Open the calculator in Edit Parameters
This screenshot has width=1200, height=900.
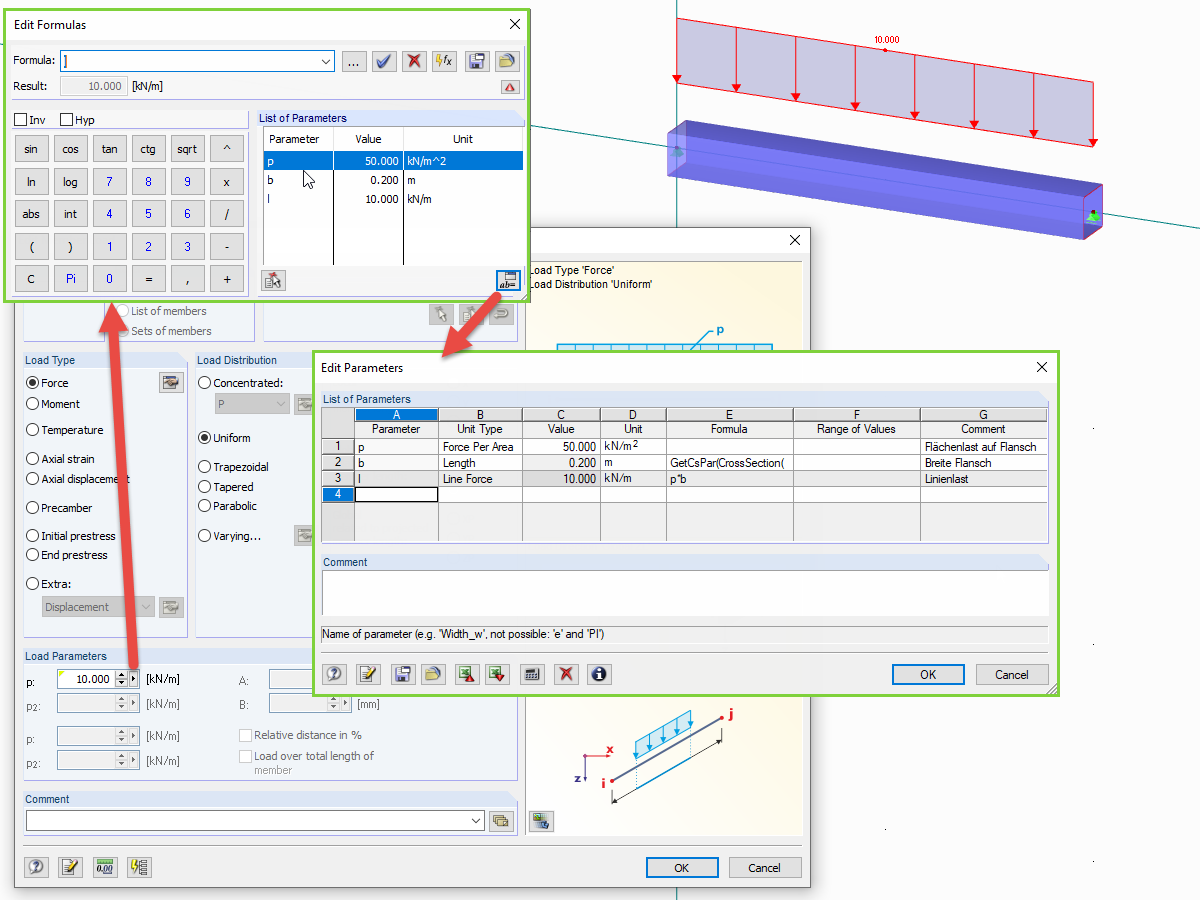[x=531, y=674]
